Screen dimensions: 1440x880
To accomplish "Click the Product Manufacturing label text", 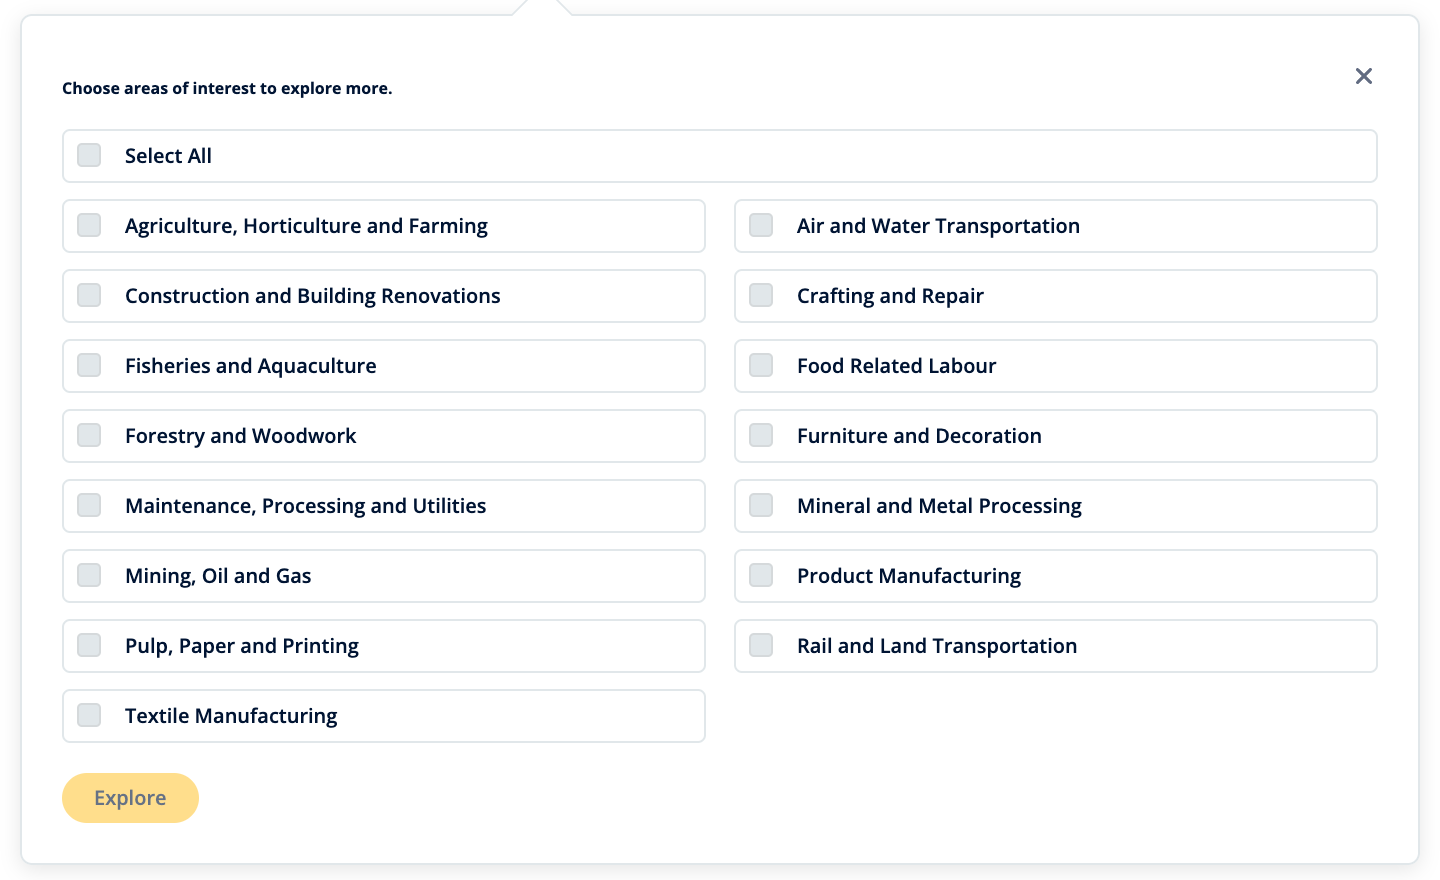I will [x=908, y=576].
